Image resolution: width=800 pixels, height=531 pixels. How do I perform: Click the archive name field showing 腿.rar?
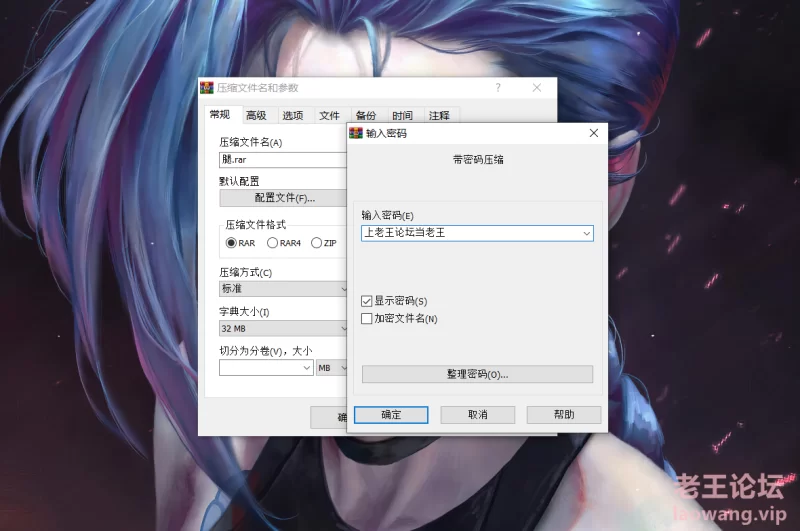coord(283,160)
